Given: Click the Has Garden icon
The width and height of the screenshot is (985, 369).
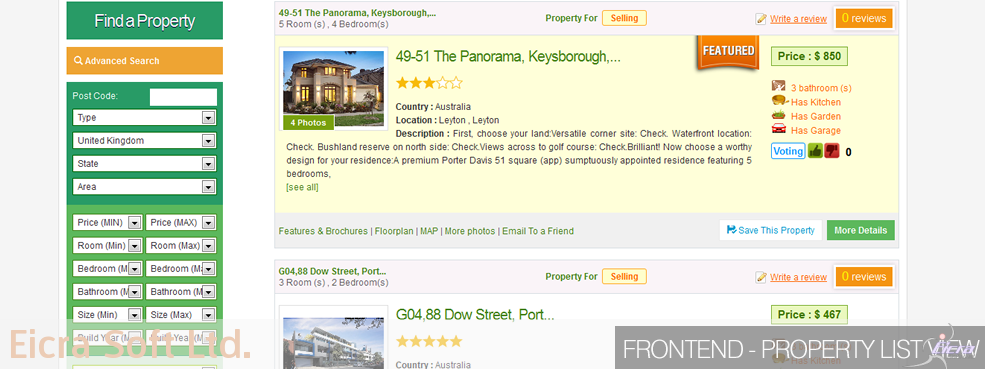Looking at the screenshot, I should pyautogui.click(x=778, y=115).
